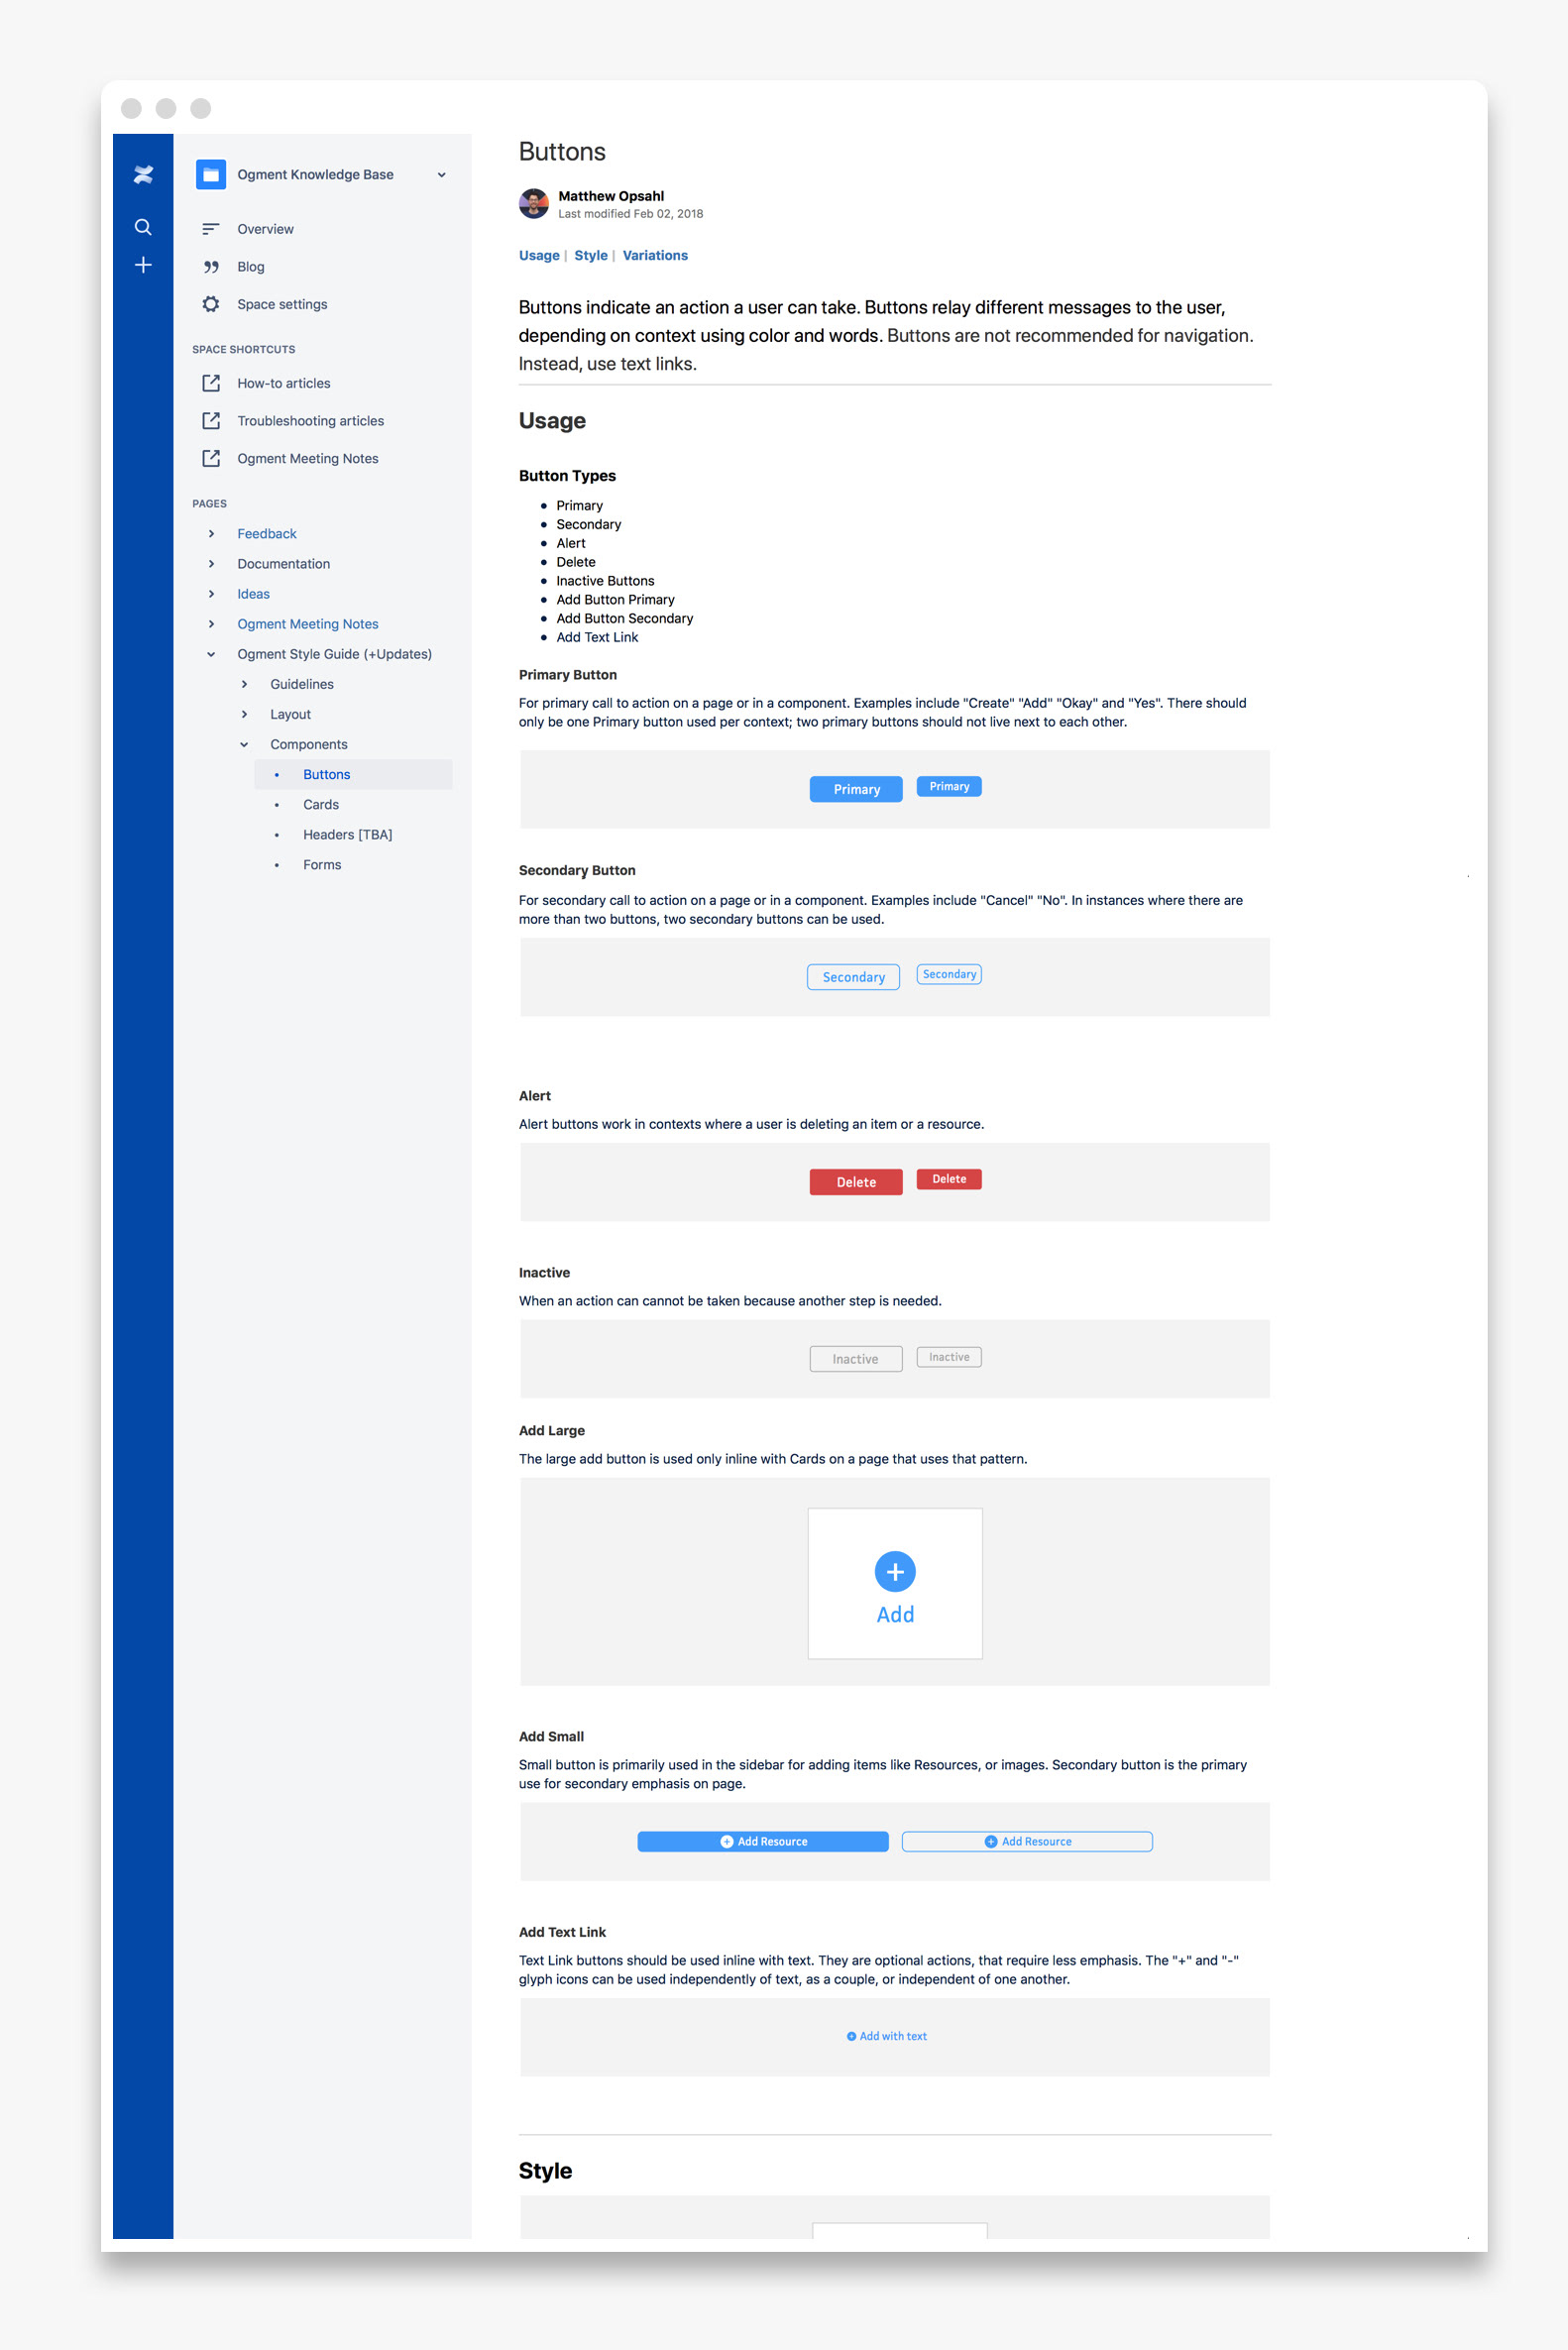Screen dimensions: 1568x2350
Task: Click the create plus icon in sidebar
Action: point(143,265)
